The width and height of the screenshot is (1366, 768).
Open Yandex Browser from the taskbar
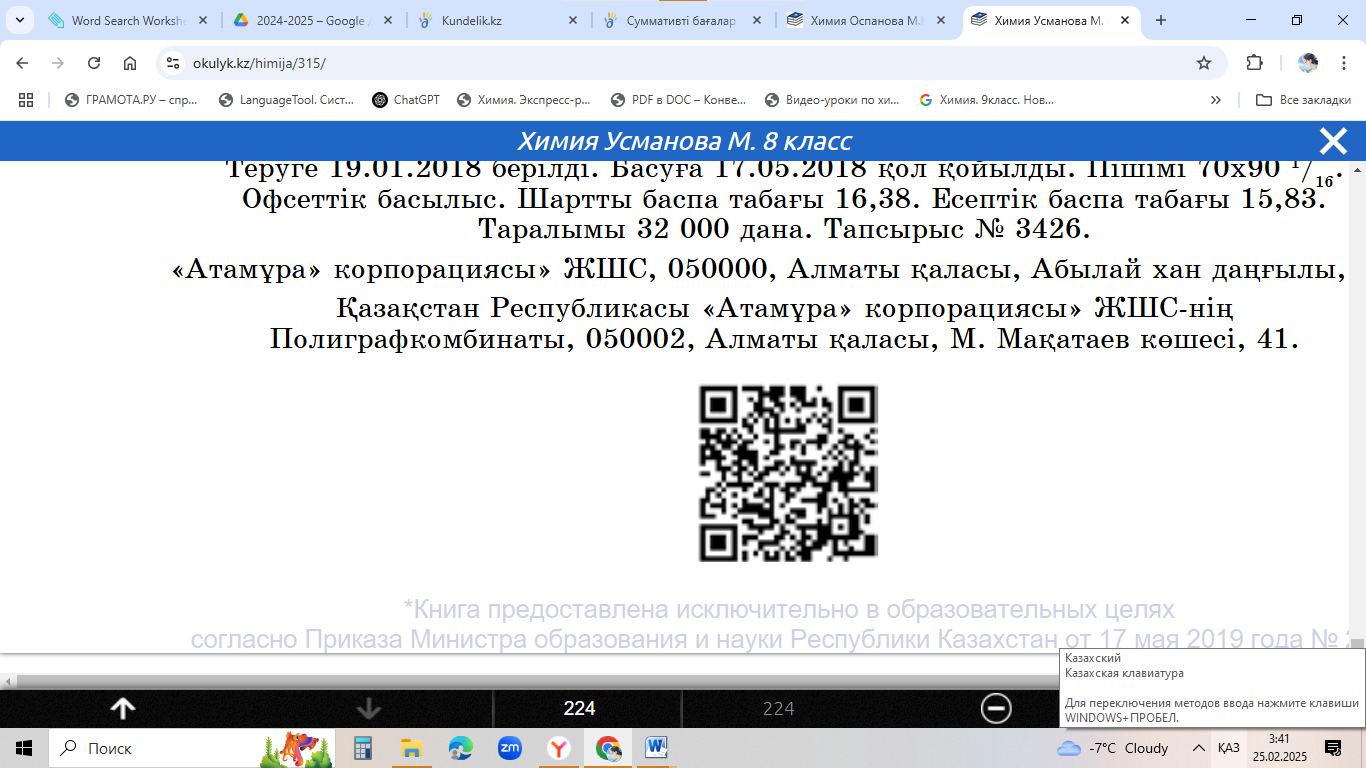[x=559, y=748]
